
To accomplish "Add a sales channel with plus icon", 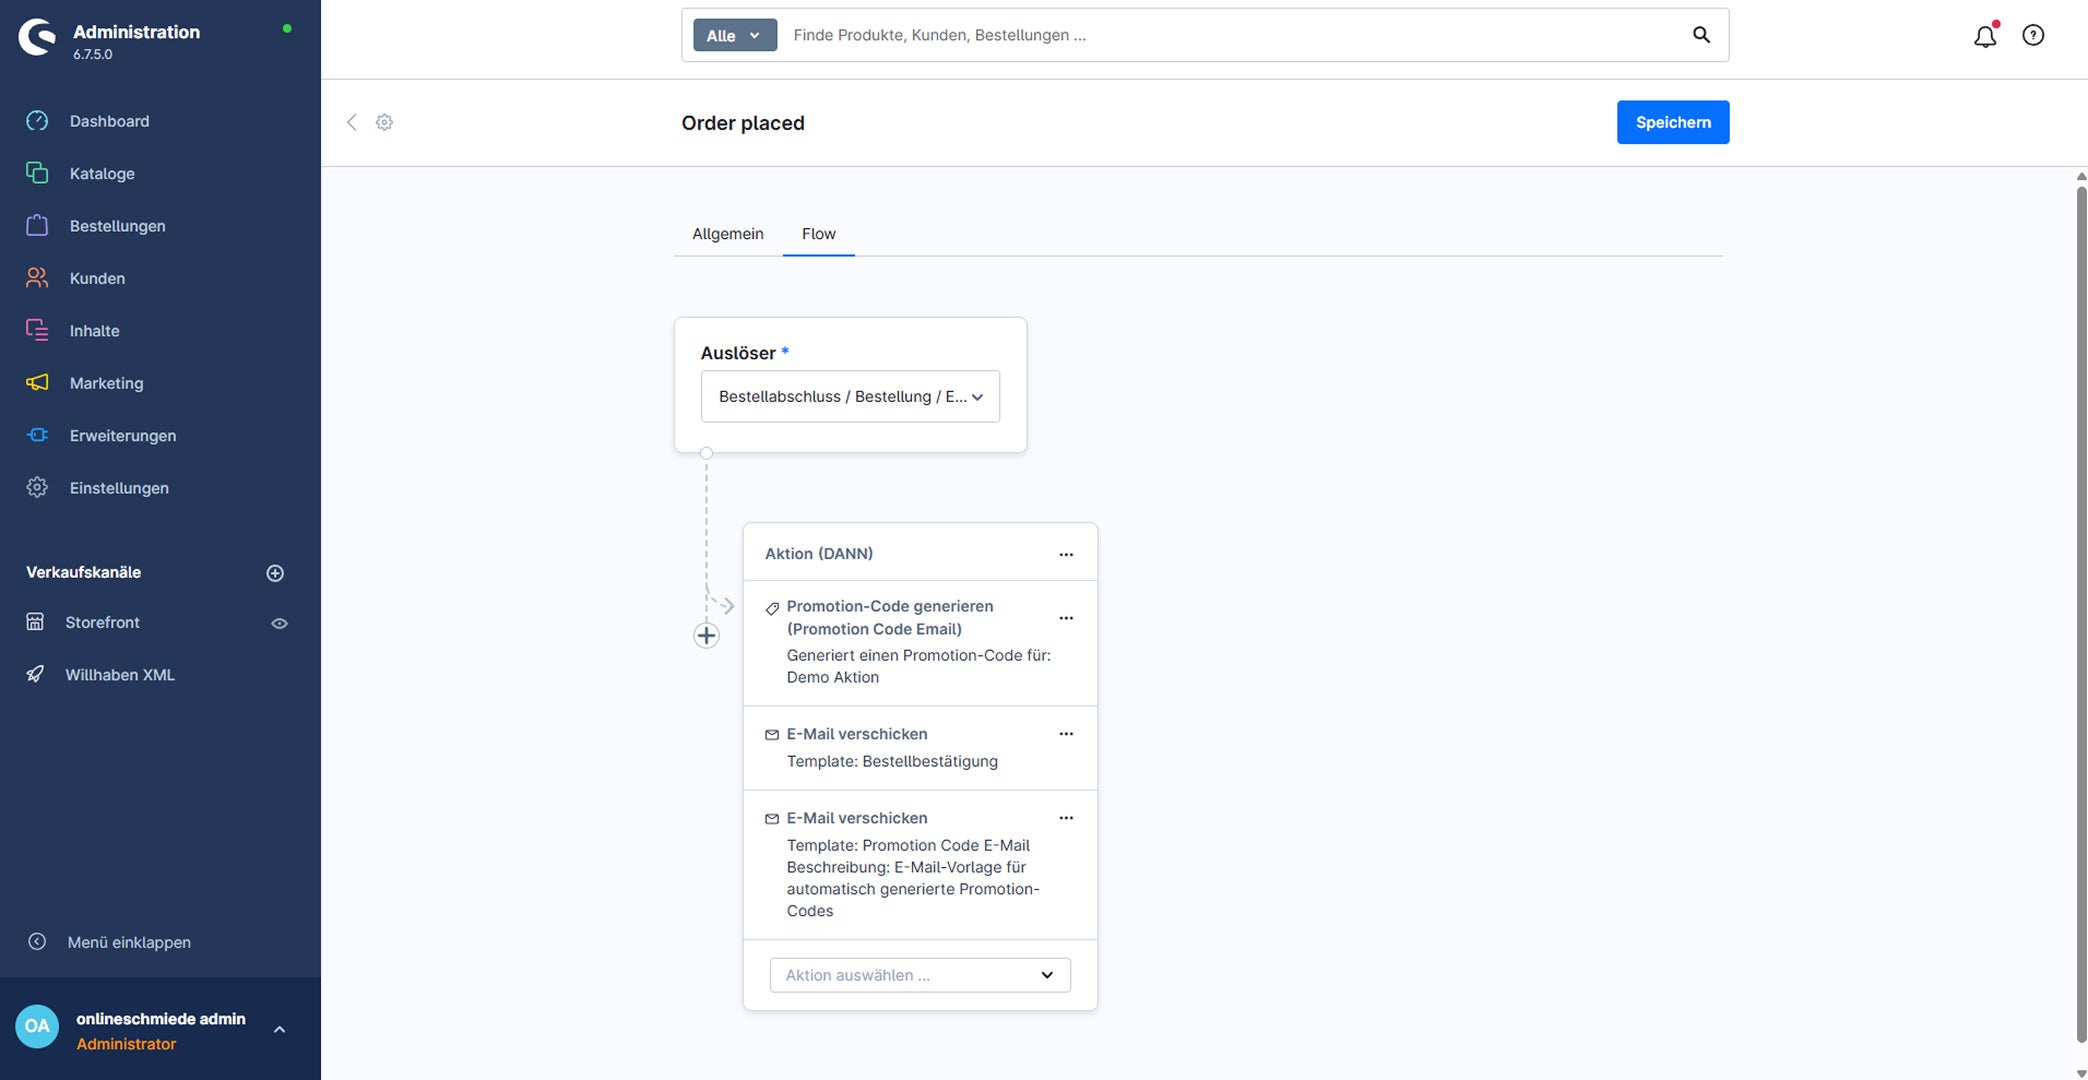I will tap(275, 573).
